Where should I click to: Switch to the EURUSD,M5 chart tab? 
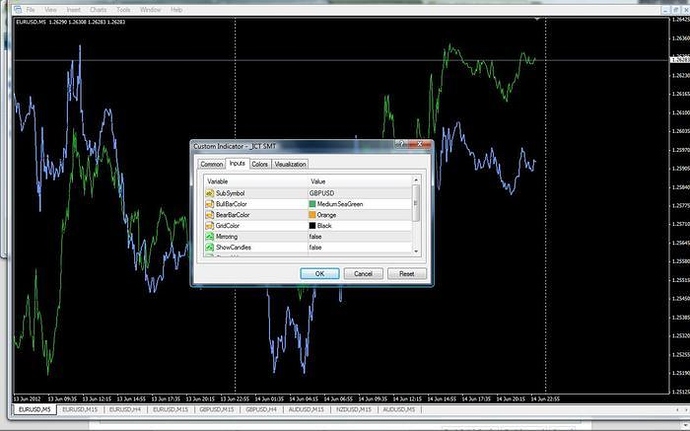pos(35,409)
